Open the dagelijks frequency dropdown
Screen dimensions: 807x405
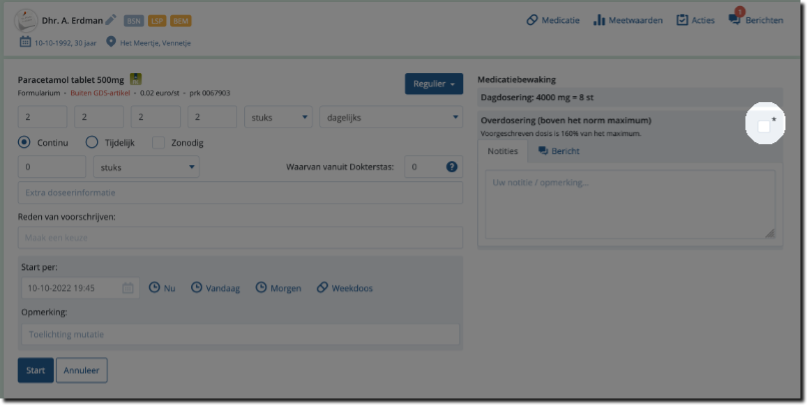(390, 117)
